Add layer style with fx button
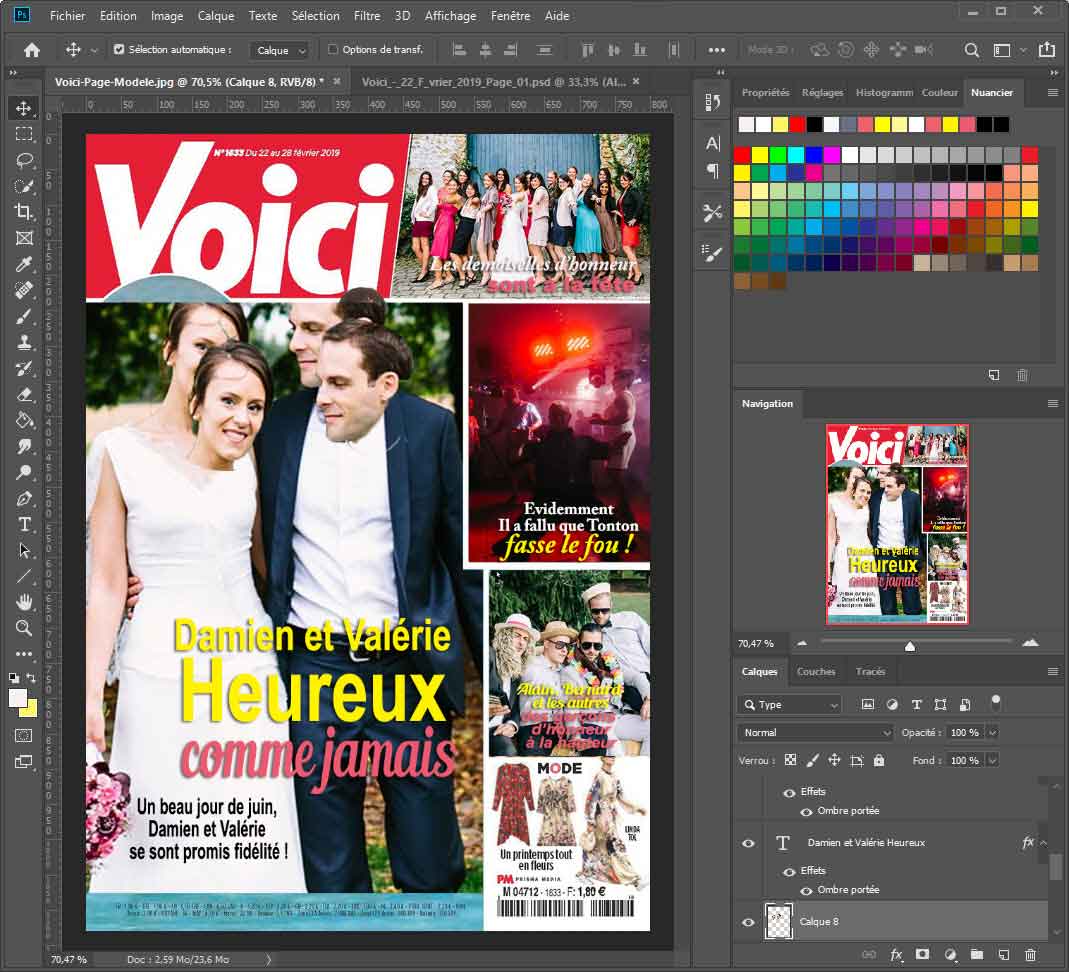Screen dimensions: 1069x972 896,955
